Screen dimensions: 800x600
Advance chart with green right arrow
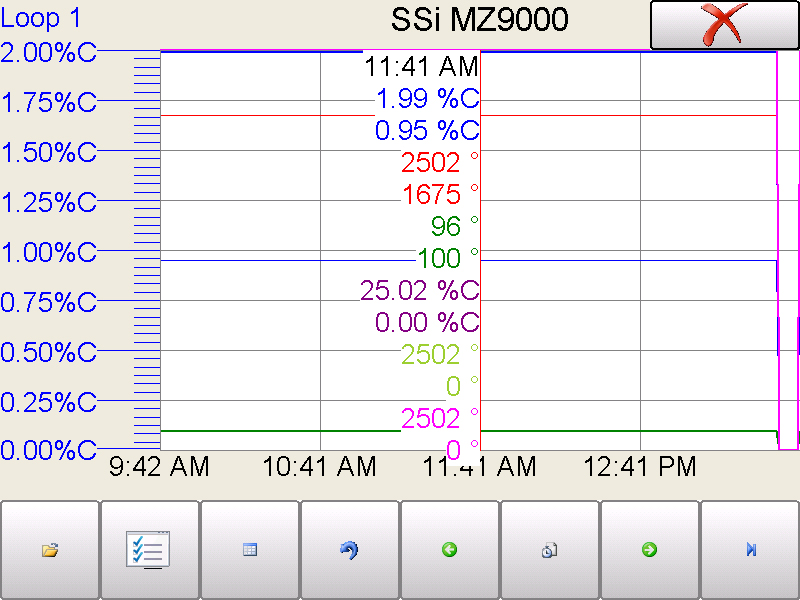[649, 550]
